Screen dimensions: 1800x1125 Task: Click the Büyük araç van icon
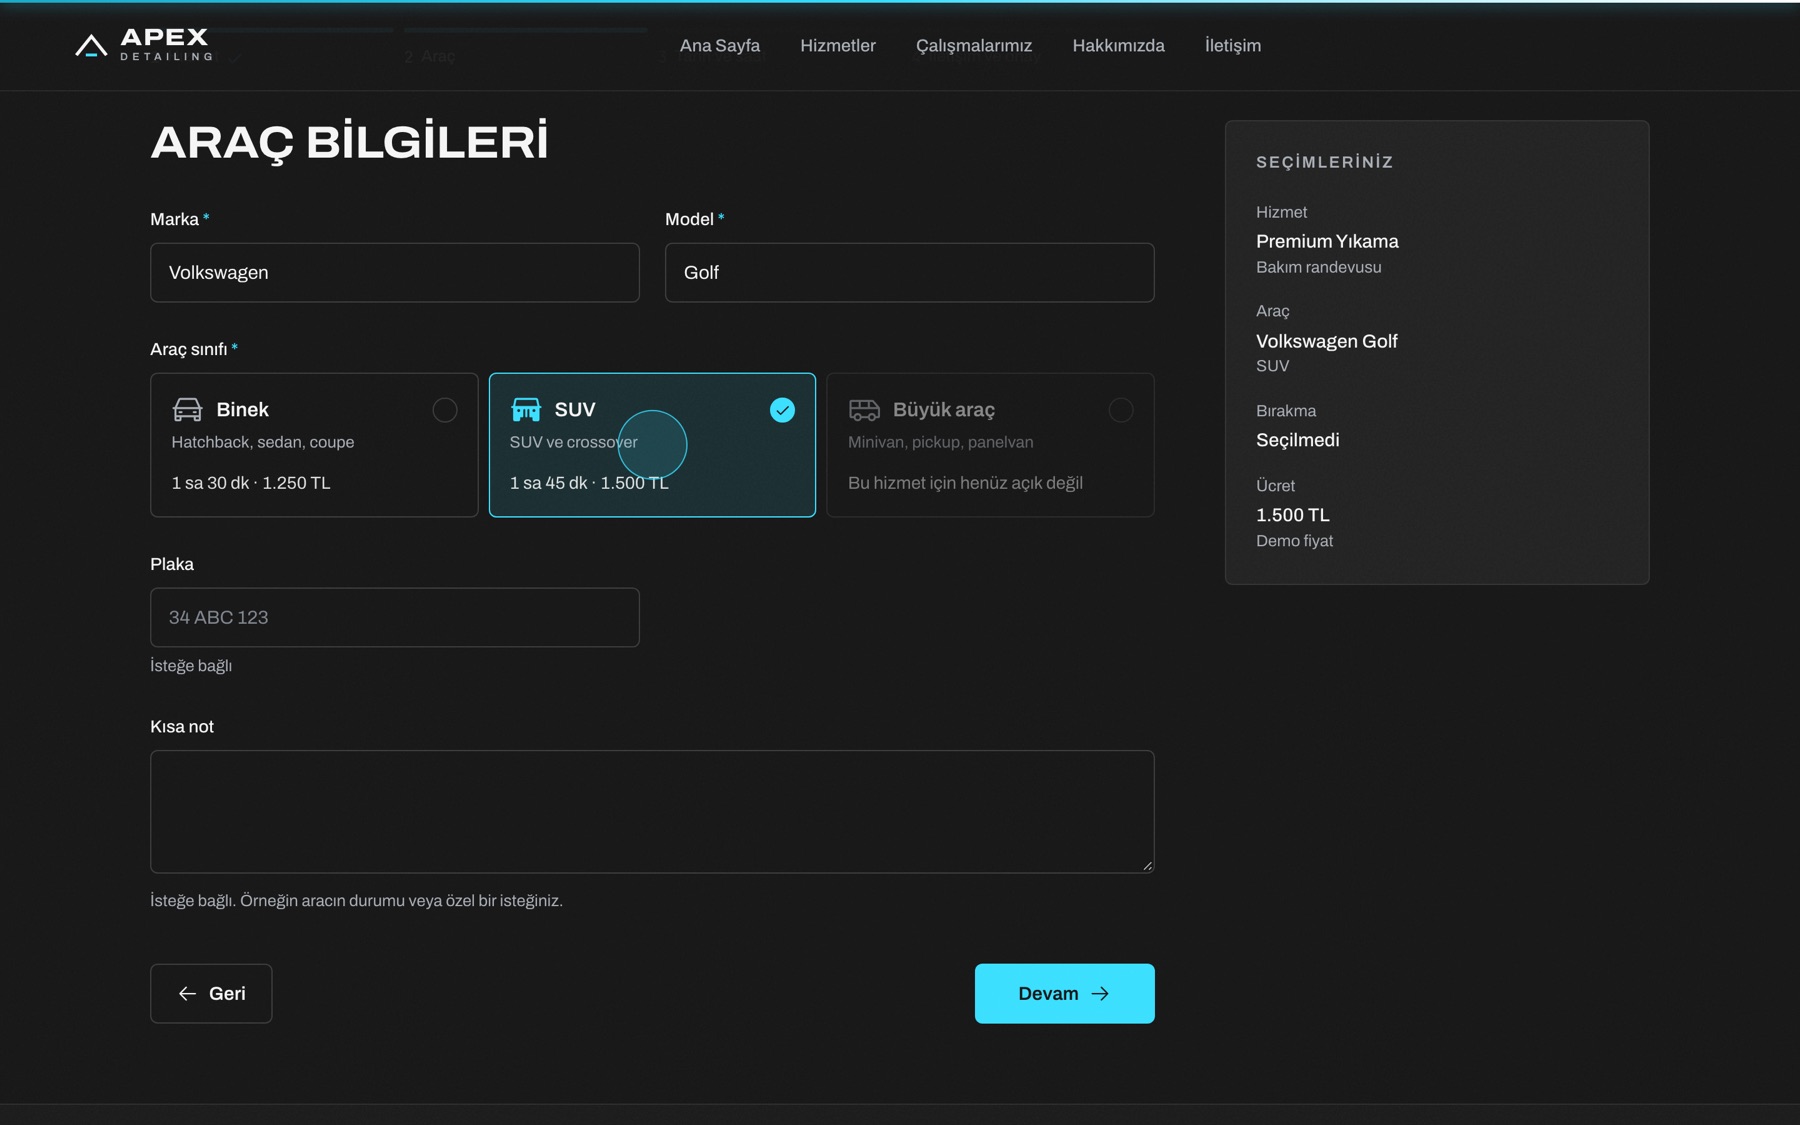864,410
